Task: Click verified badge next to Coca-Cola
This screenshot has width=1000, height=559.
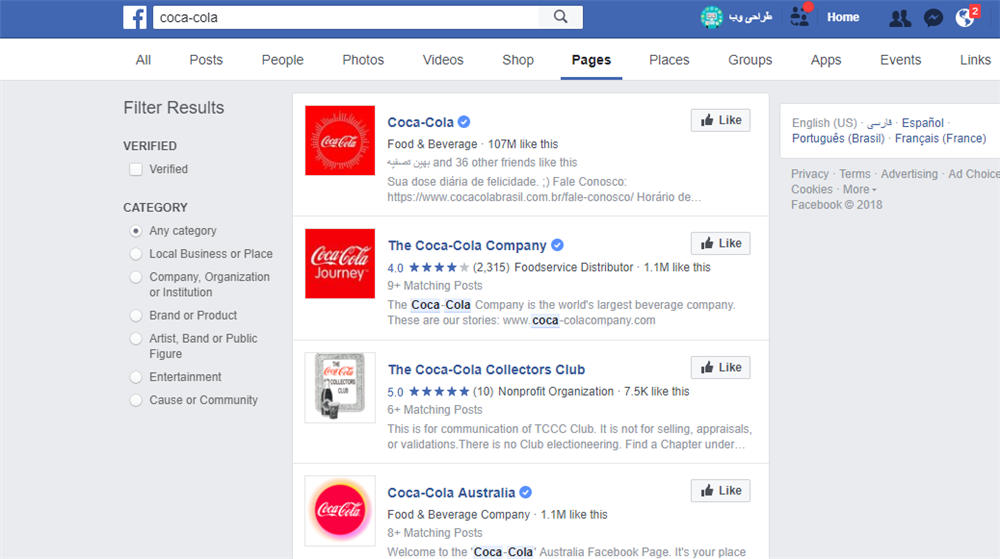Action: [x=464, y=122]
